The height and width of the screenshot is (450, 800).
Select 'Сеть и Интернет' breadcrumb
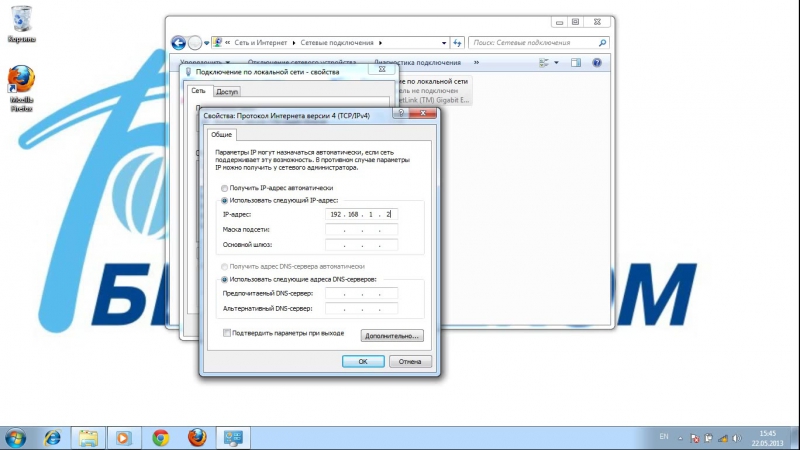point(261,43)
